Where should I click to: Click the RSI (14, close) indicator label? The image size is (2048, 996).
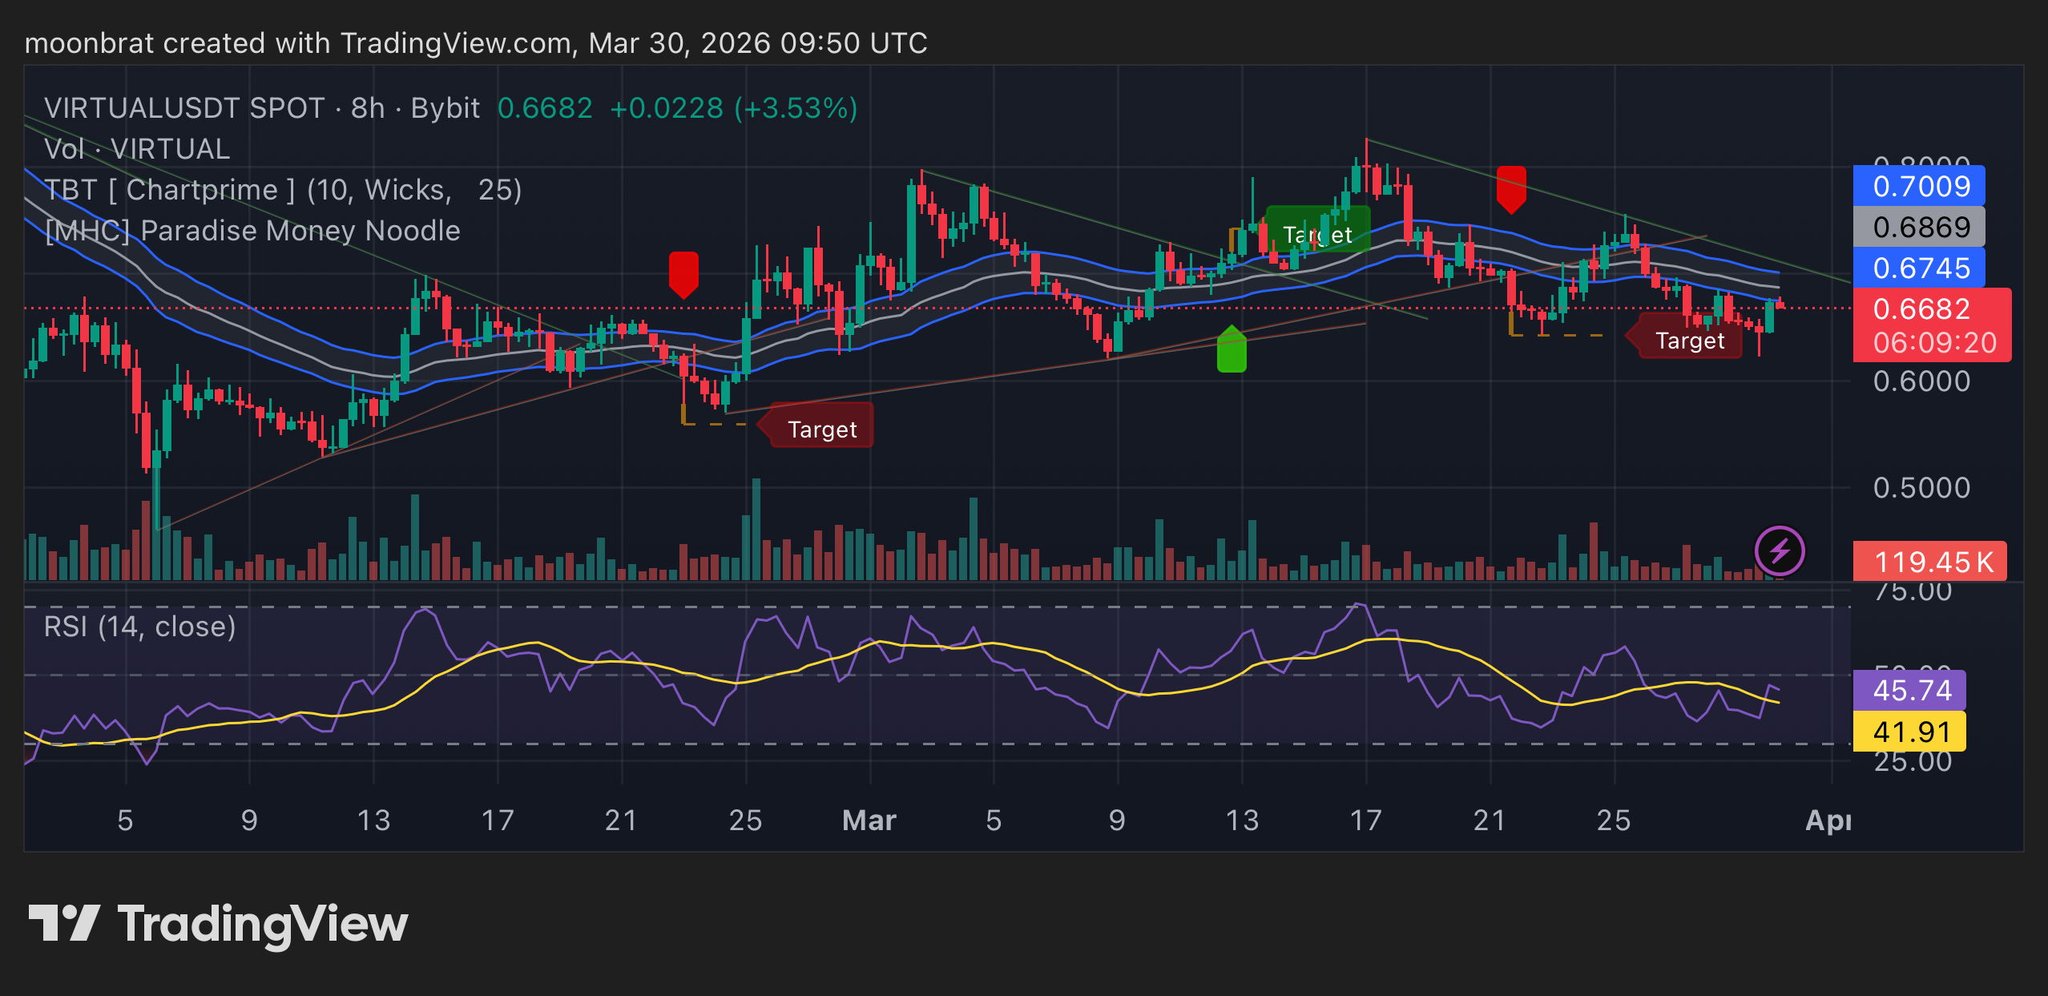[140, 627]
